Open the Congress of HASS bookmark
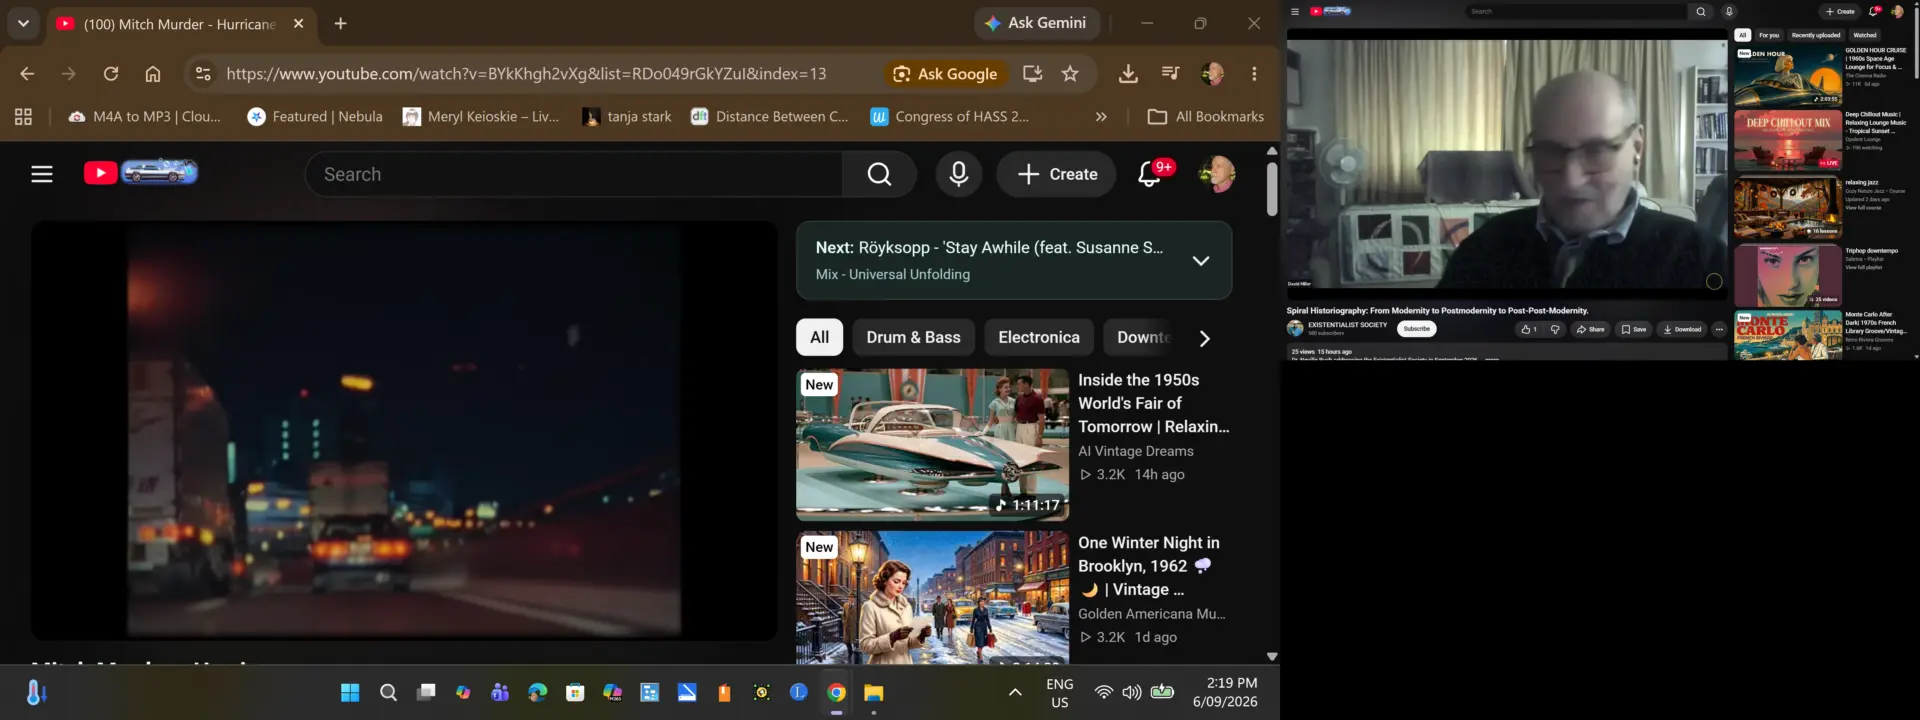1920x720 pixels. (950, 117)
